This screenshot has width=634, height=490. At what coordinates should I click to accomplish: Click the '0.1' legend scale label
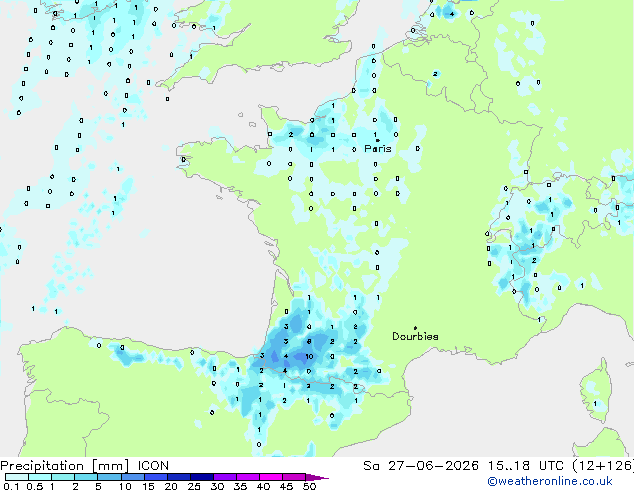coord(11,486)
